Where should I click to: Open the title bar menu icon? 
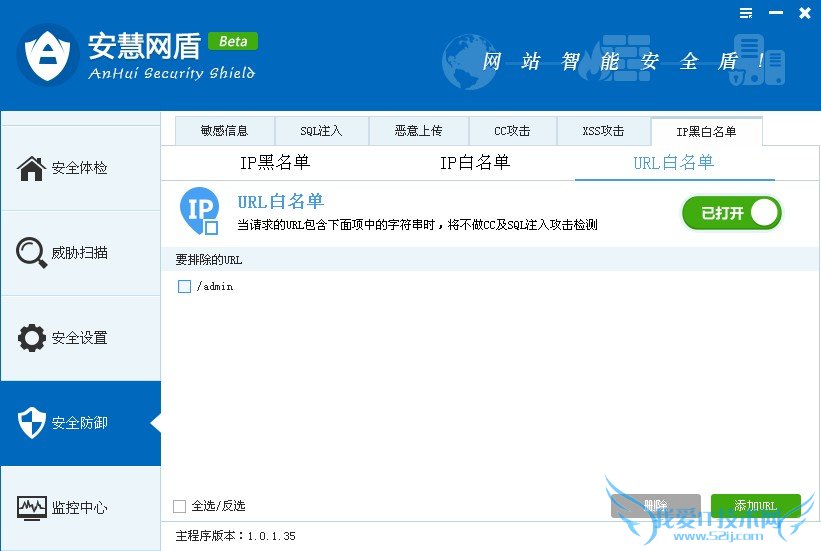746,13
